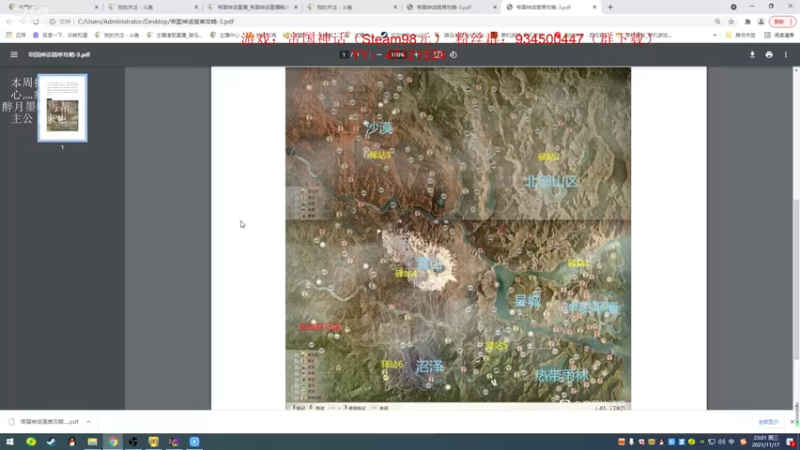Image resolution: width=800 pixels, height=450 pixels.
Task: Open the Chrome profile avatar
Action: [x=761, y=21]
